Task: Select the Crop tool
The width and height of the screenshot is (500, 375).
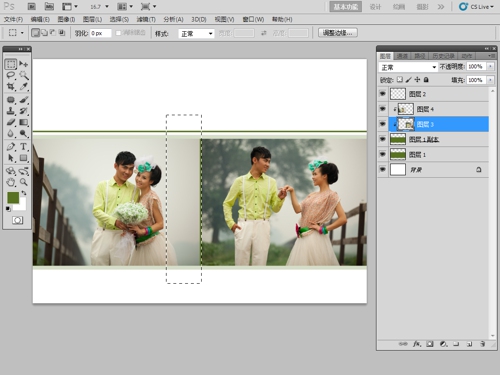Action: point(11,87)
